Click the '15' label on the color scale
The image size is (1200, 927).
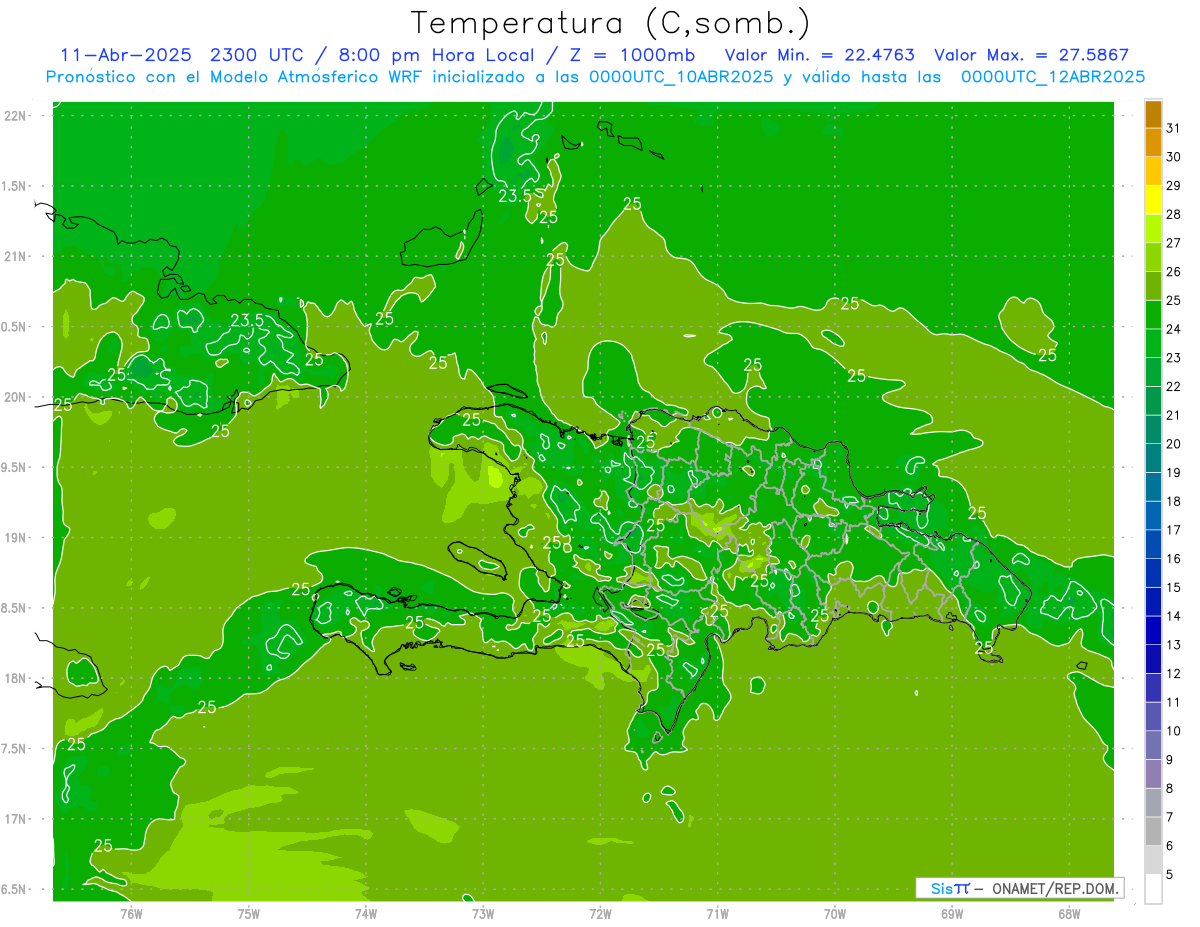point(1174,588)
